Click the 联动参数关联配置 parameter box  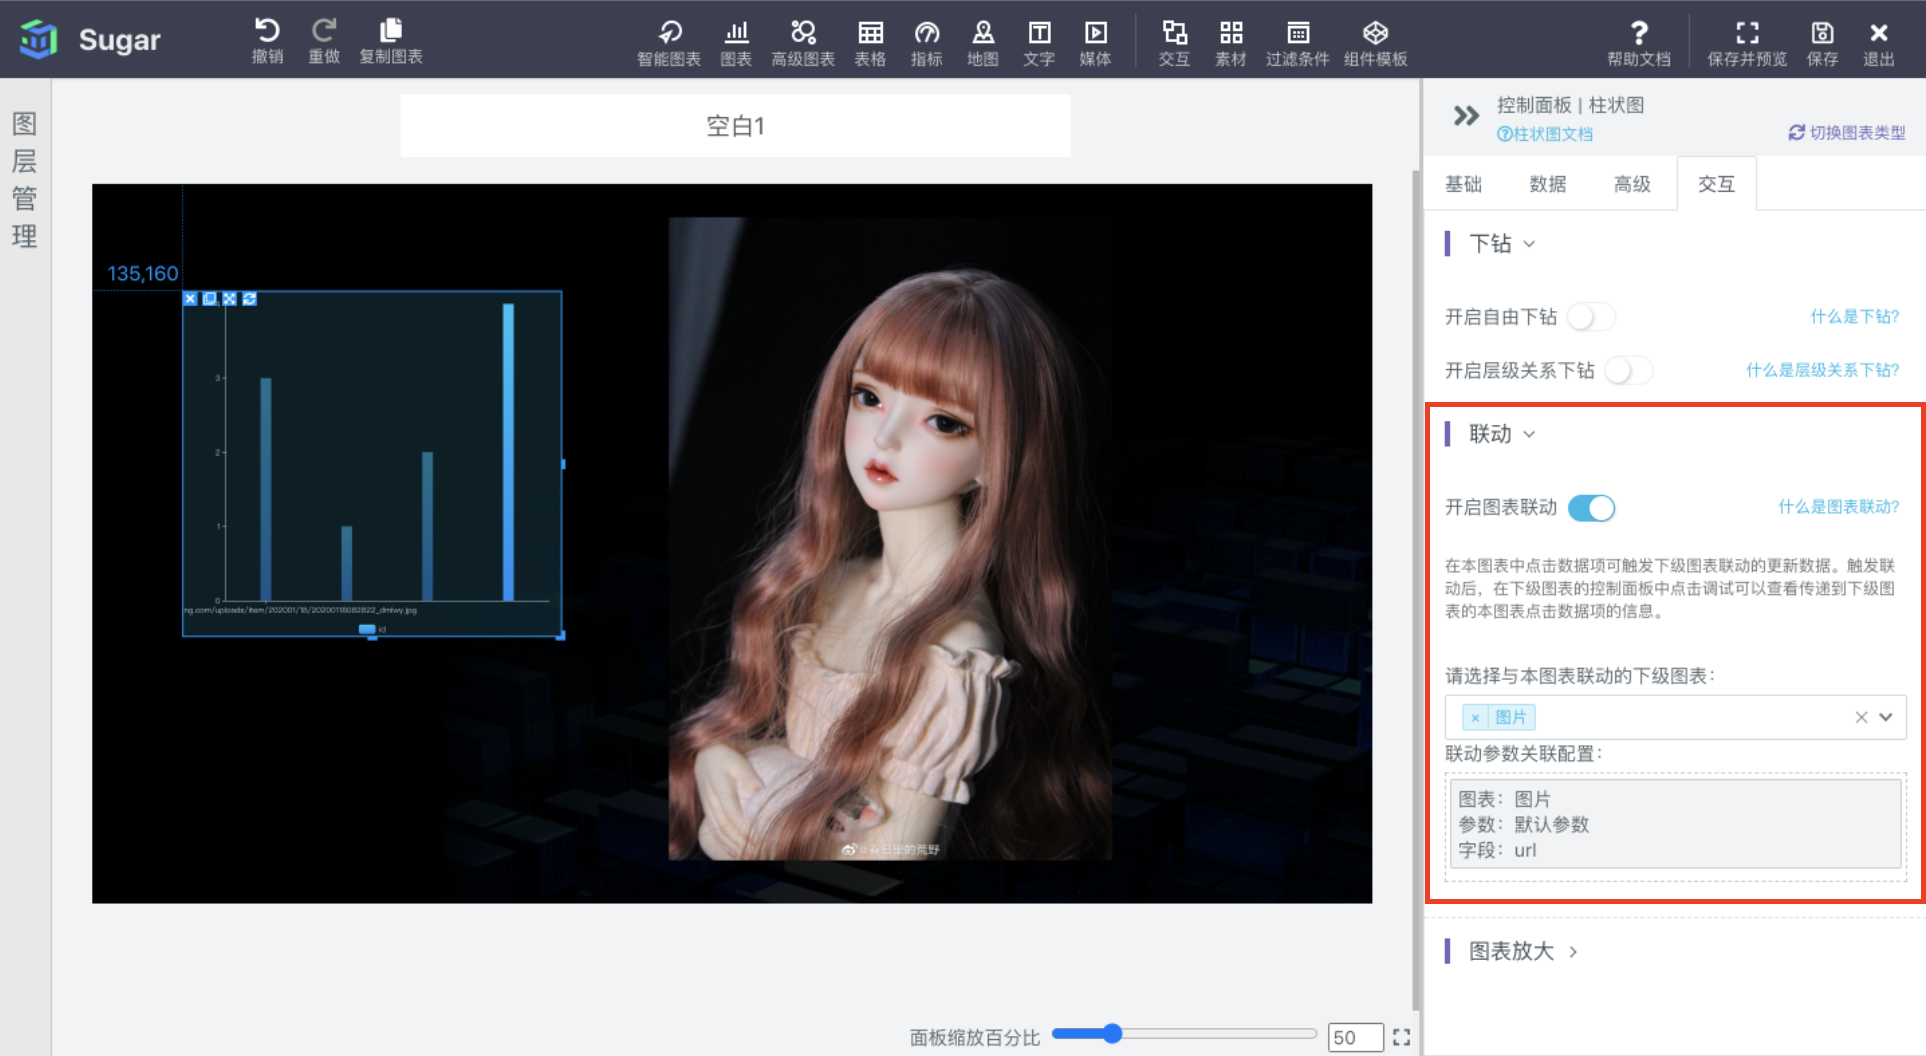point(1675,824)
